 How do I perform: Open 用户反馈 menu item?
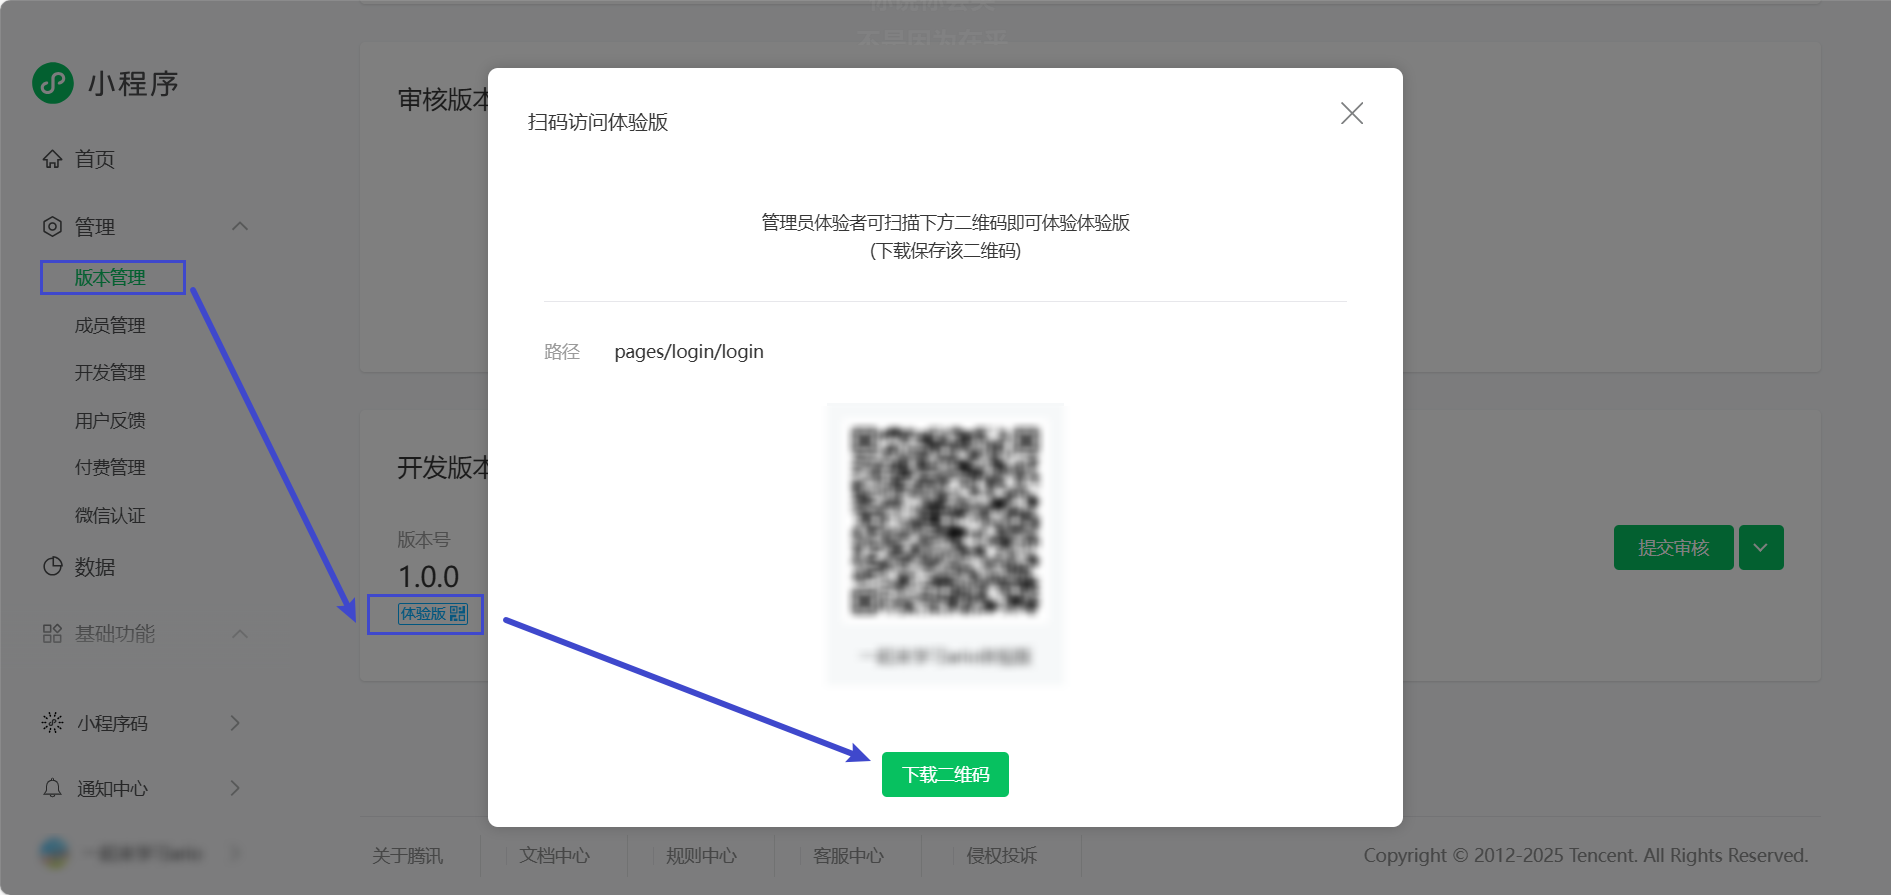(110, 421)
